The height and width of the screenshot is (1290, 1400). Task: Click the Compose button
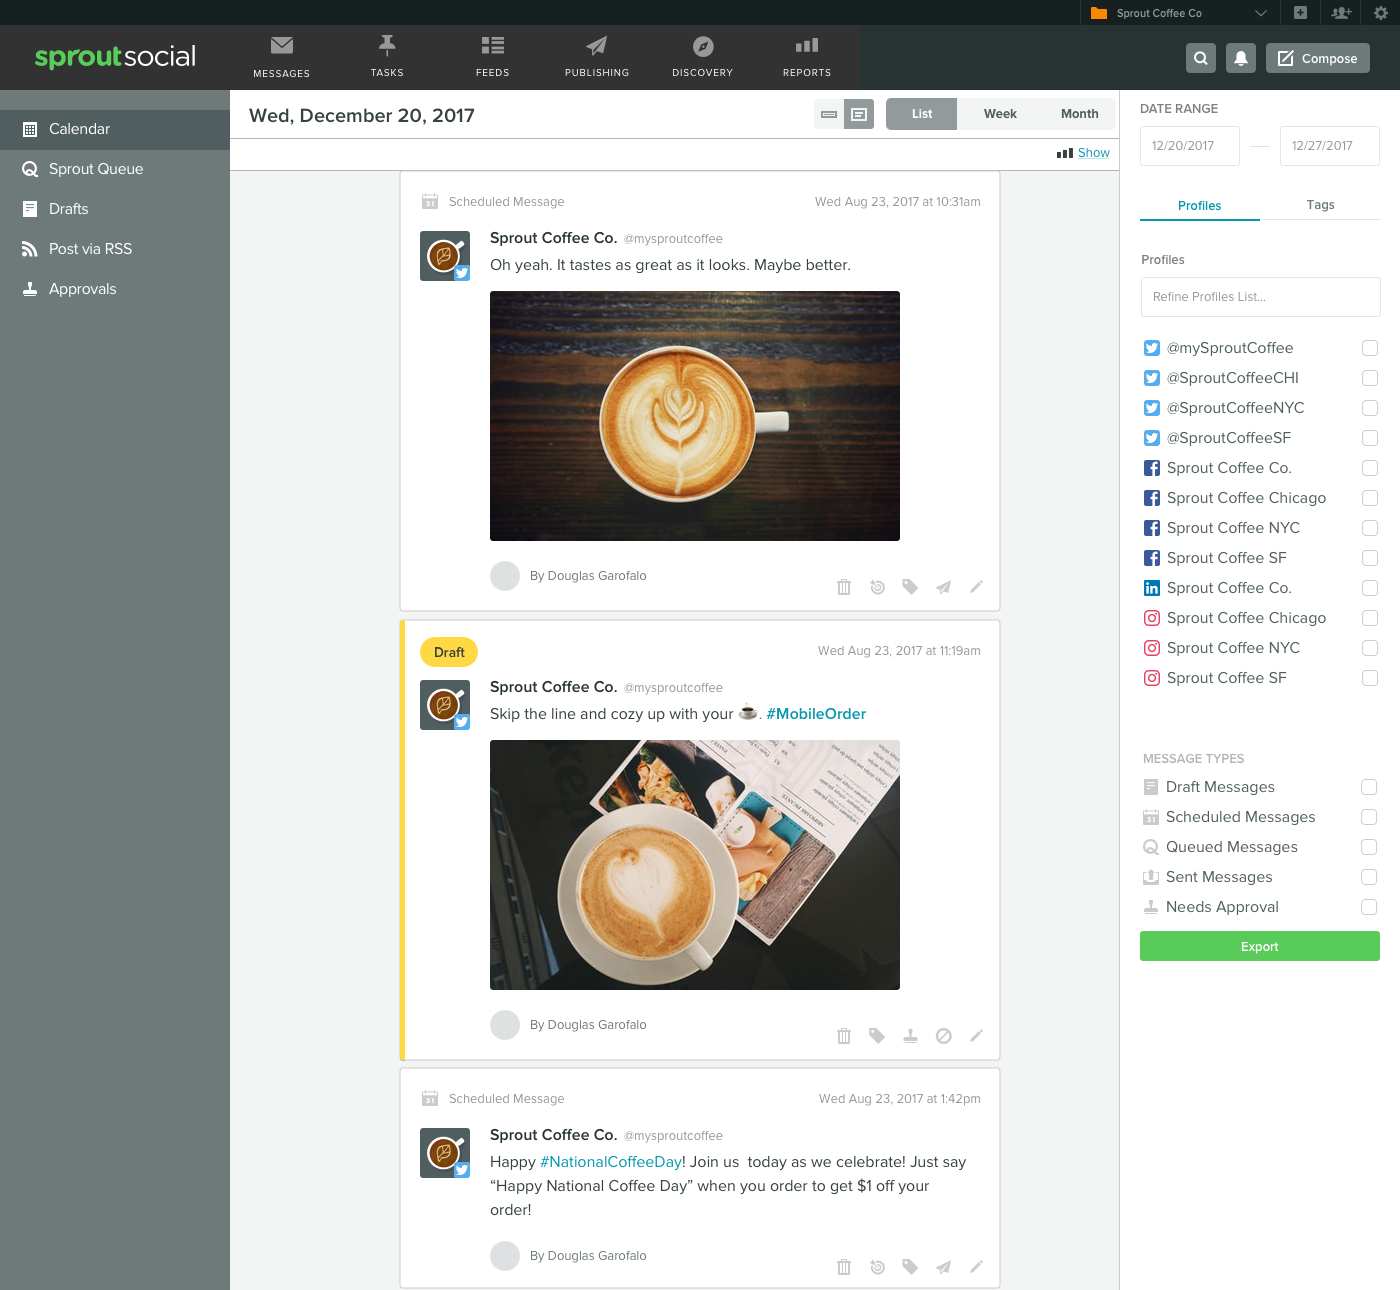tap(1318, 58)
